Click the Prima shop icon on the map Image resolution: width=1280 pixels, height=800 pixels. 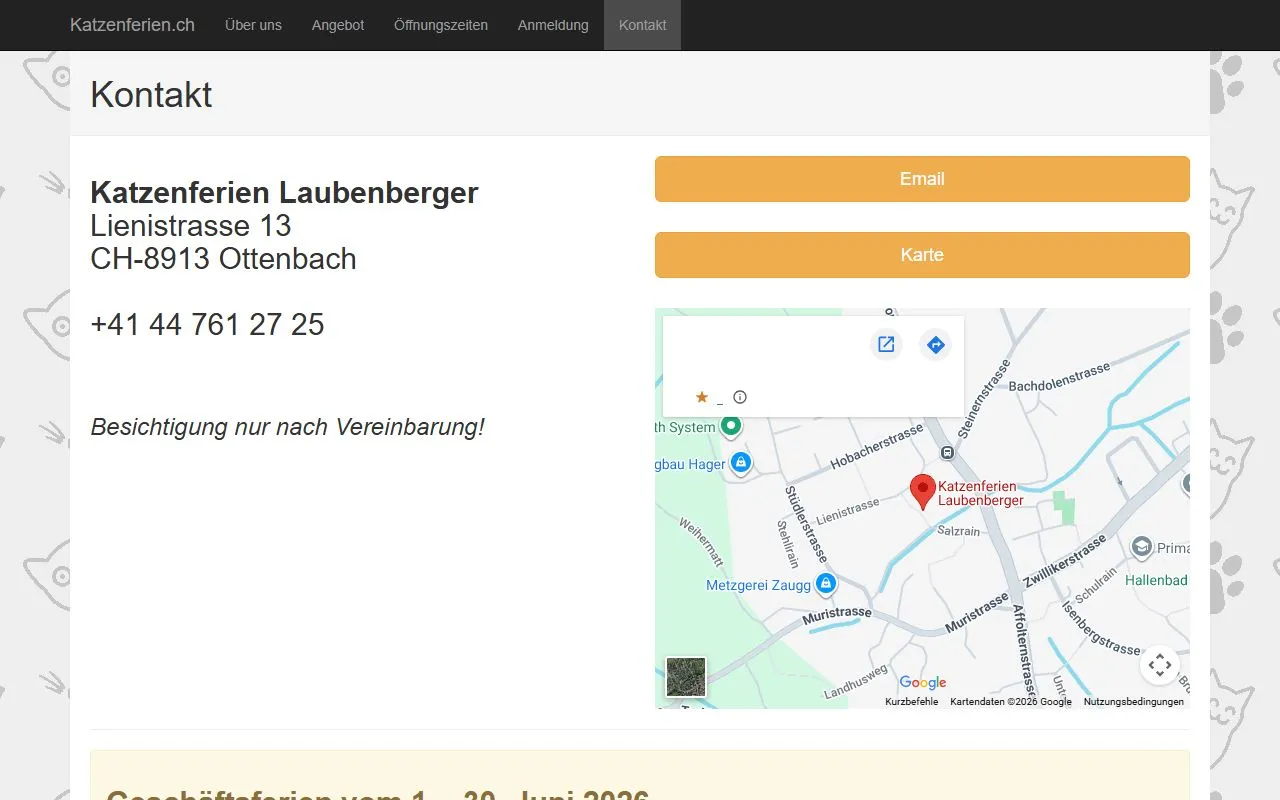[1141, 547]
